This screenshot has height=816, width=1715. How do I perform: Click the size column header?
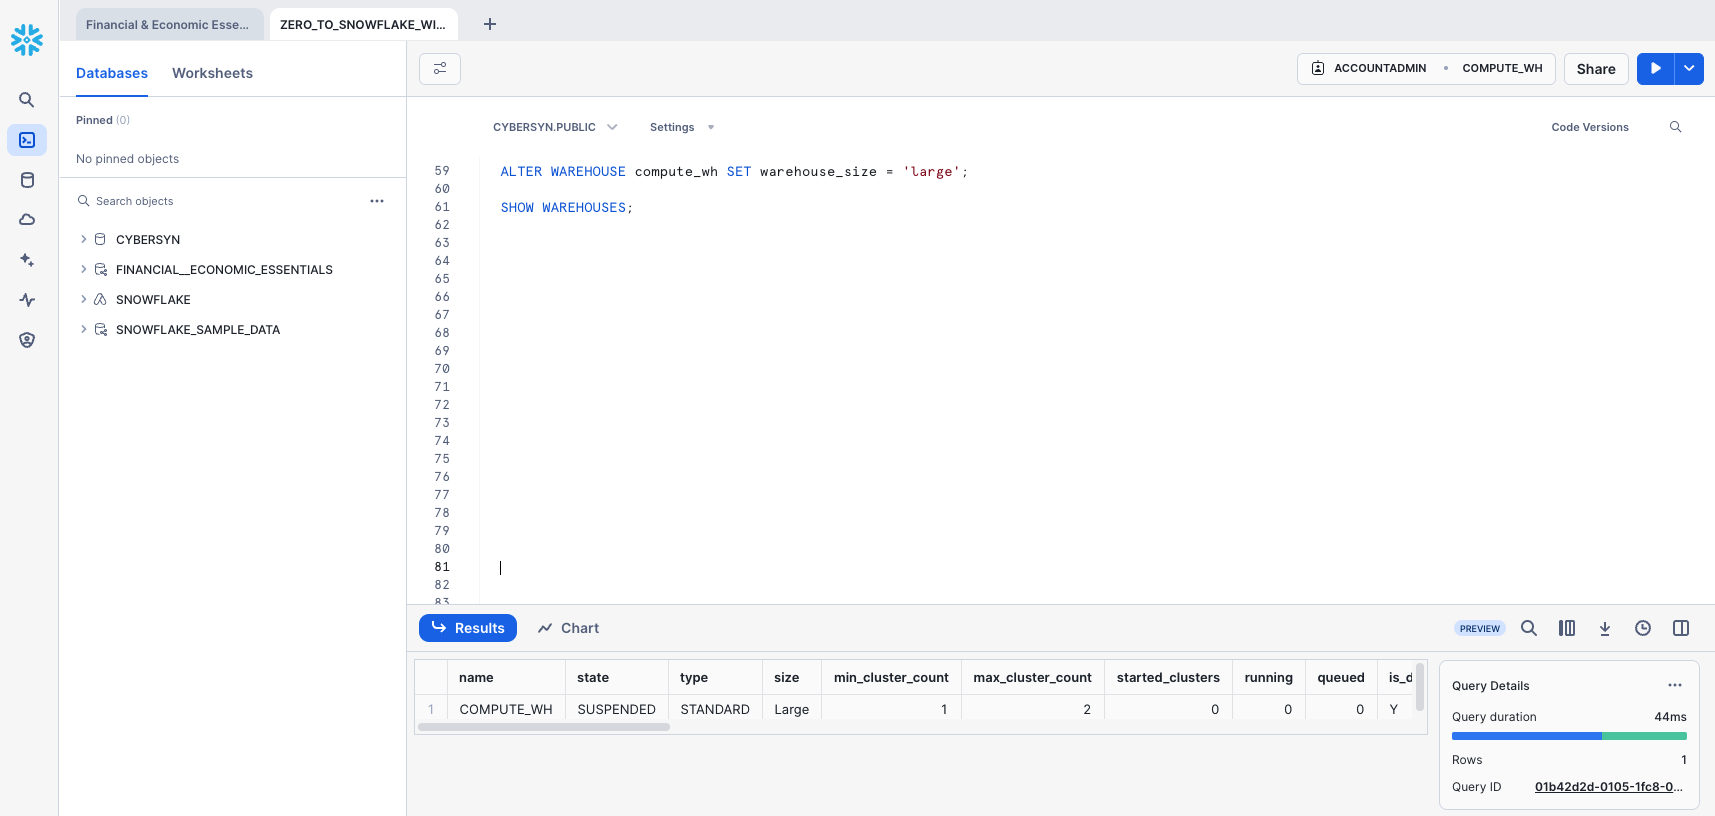click(791, 677)
